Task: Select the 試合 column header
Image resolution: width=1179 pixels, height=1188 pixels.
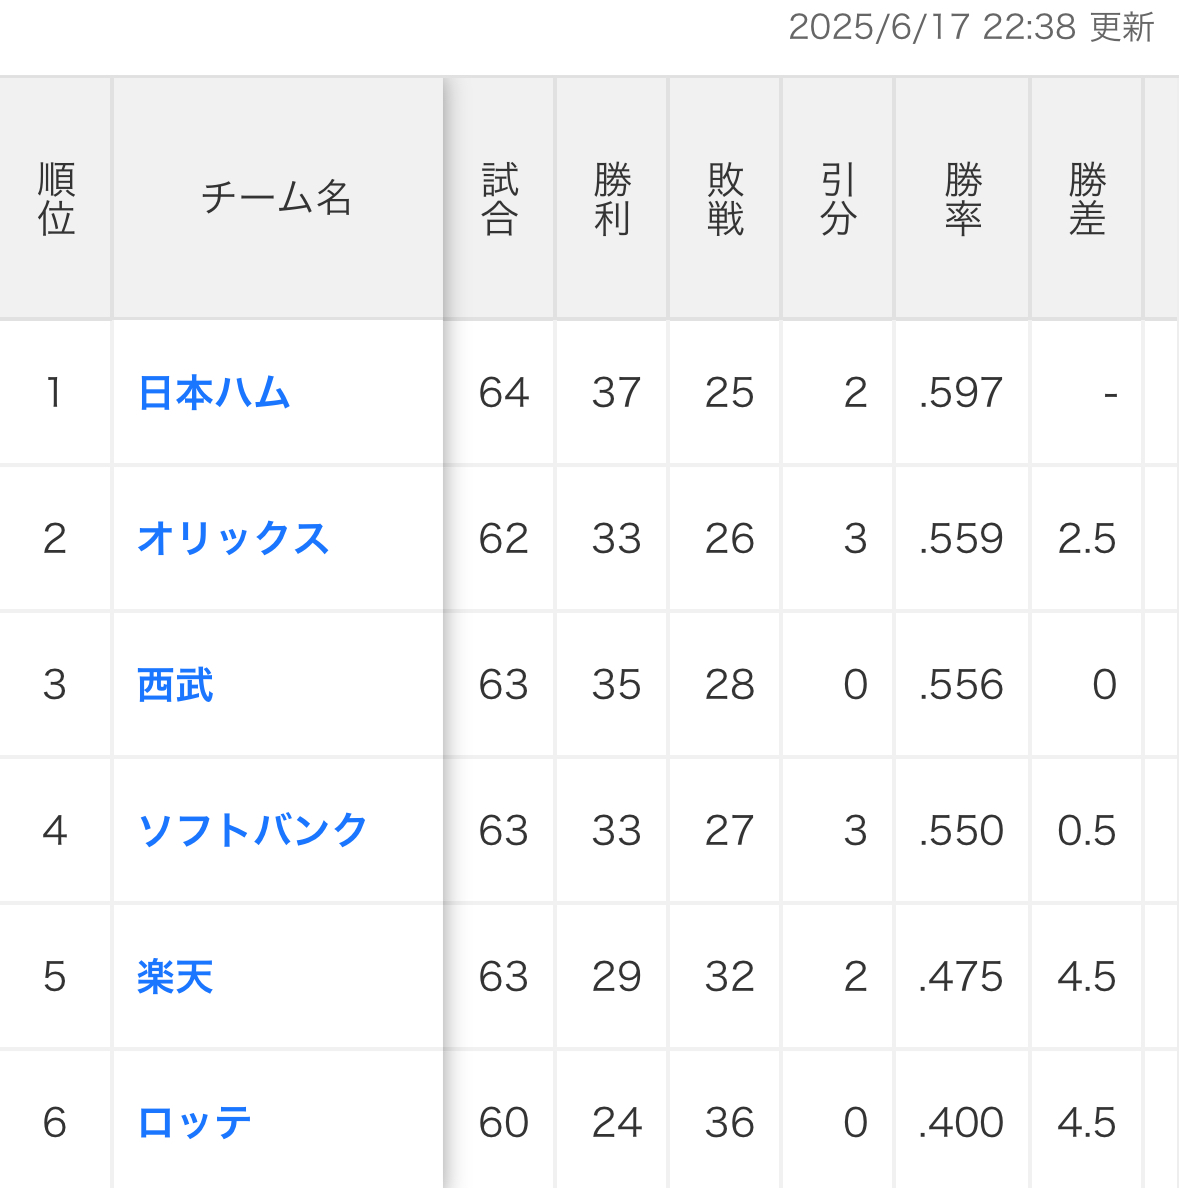Action: tap(500, 199)
